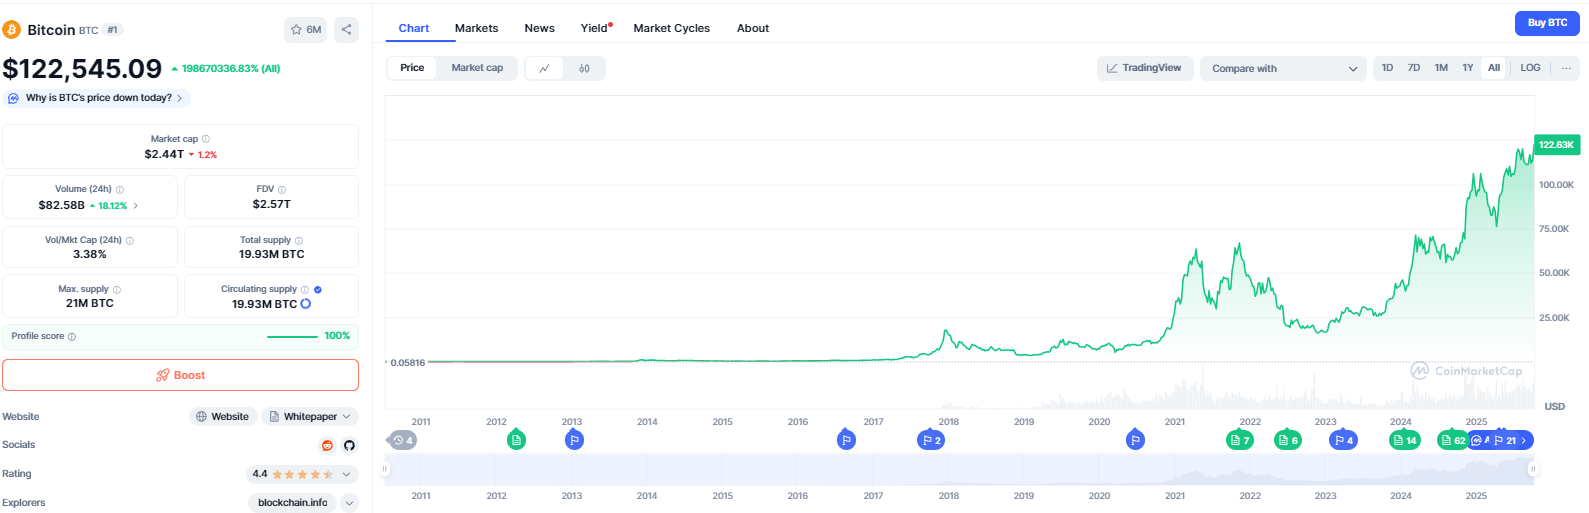The height and width of the screenshot is (513, 1589).
Task: Switch chart to Market cap view
Action: pyautogui.click(x=477, y=68)
